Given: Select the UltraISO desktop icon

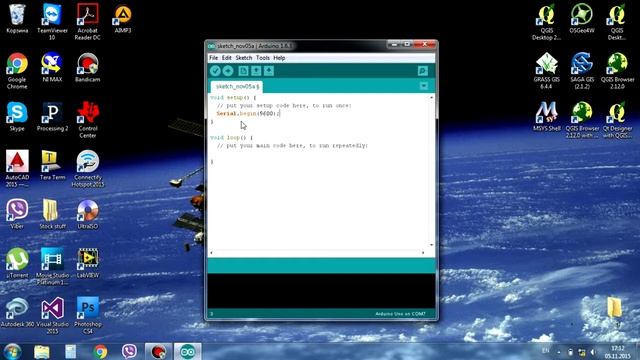Looking at the screenshot, I should tap(87, 214).
